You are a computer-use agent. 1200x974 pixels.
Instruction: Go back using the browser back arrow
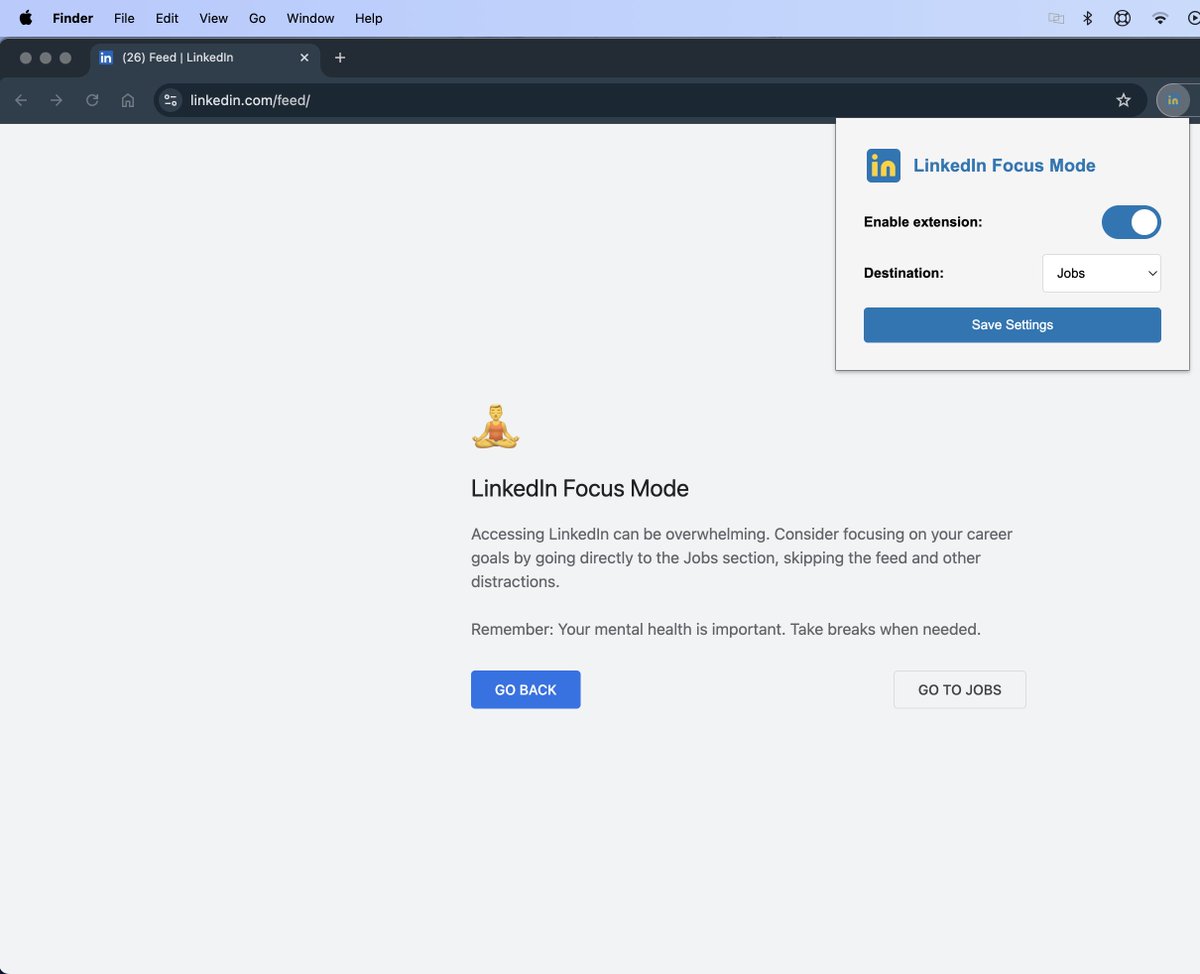[x=21, y=100]
